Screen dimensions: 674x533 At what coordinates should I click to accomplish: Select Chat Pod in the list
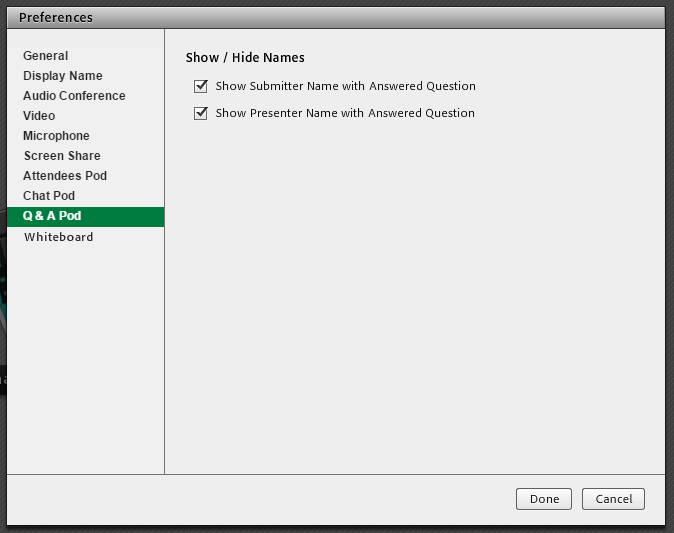click(49, 196)
